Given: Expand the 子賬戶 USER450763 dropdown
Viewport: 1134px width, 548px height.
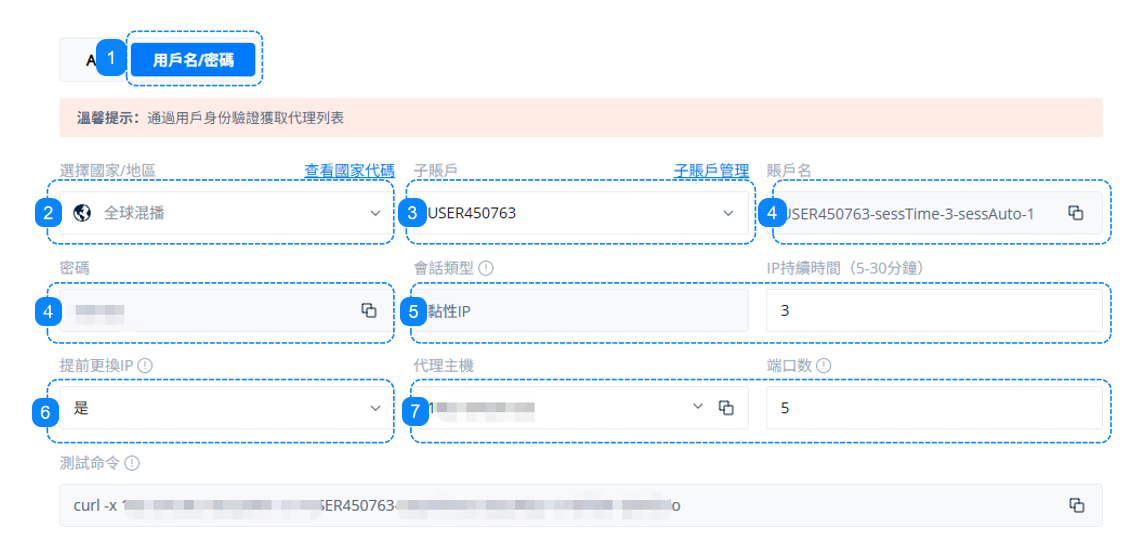Looking at the screenshot, I should click(580, 213).
